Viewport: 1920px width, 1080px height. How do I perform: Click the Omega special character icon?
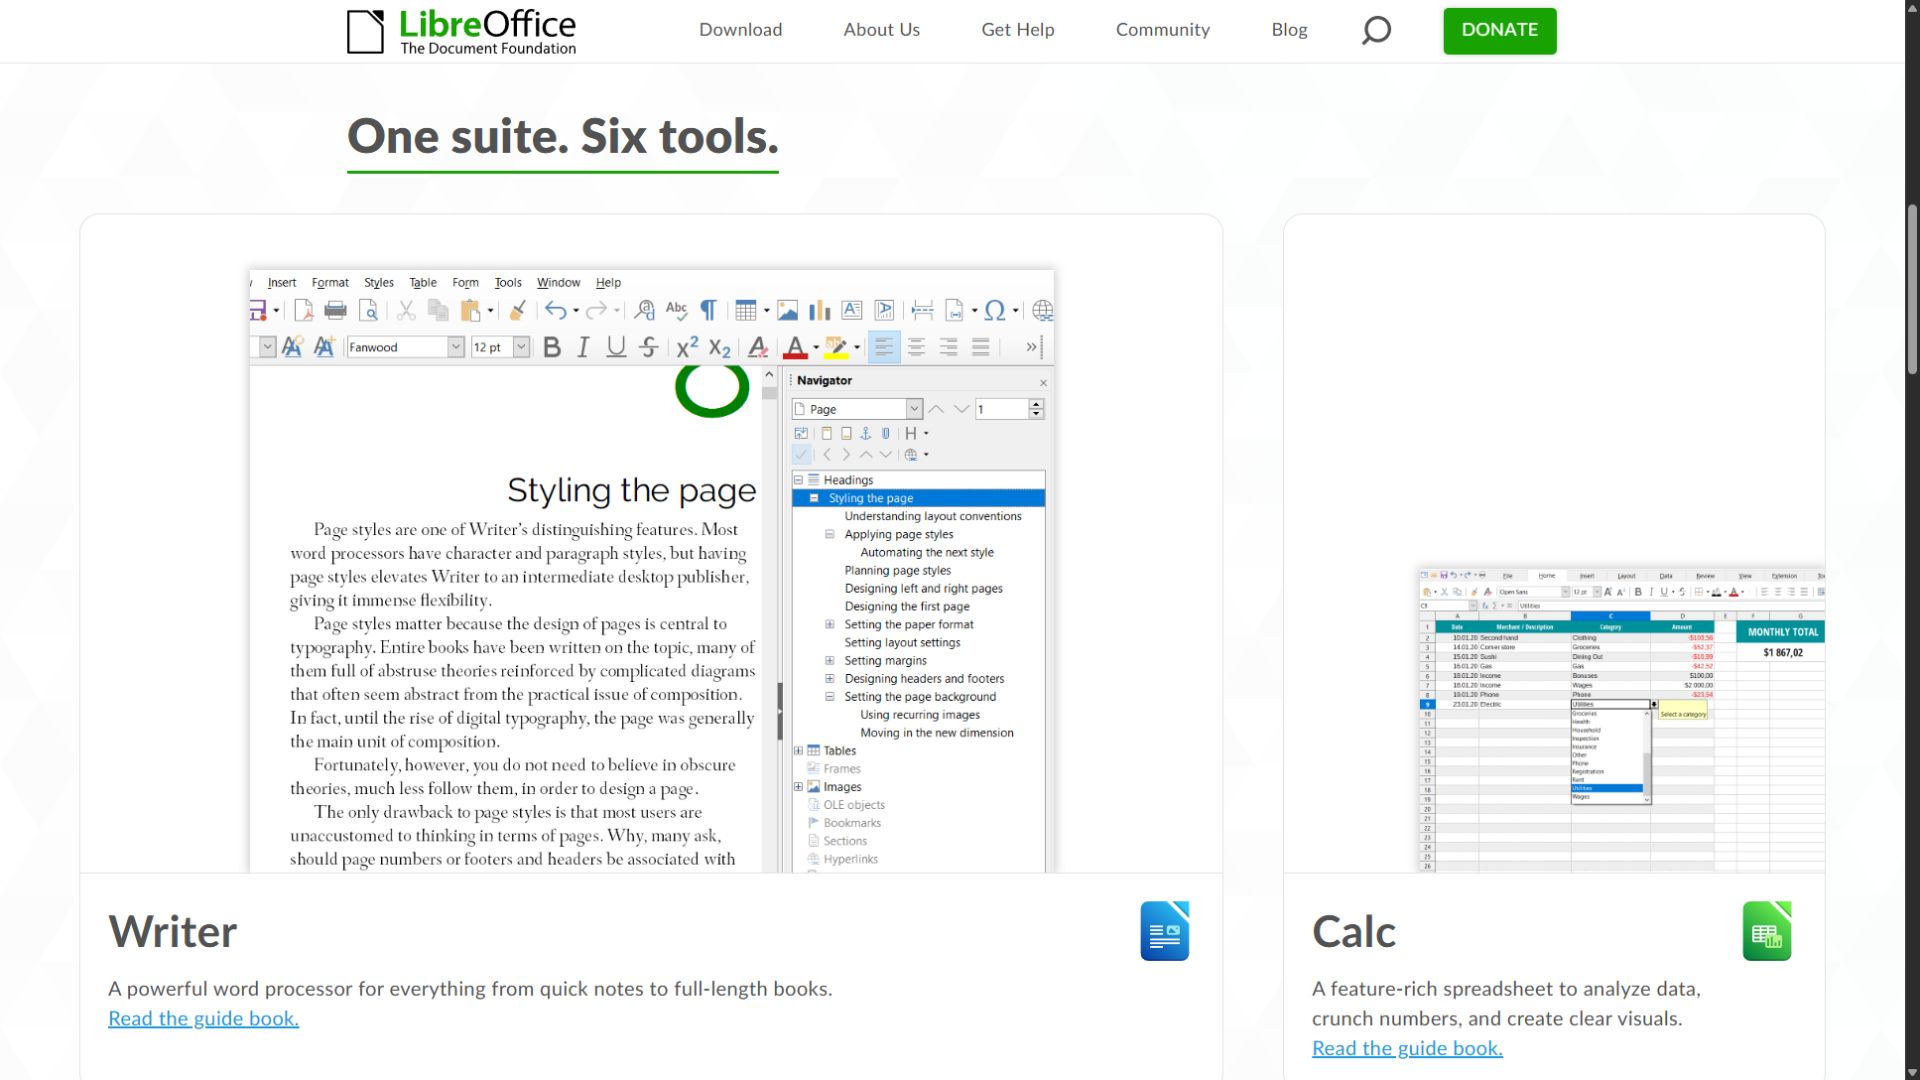point(995,311)
